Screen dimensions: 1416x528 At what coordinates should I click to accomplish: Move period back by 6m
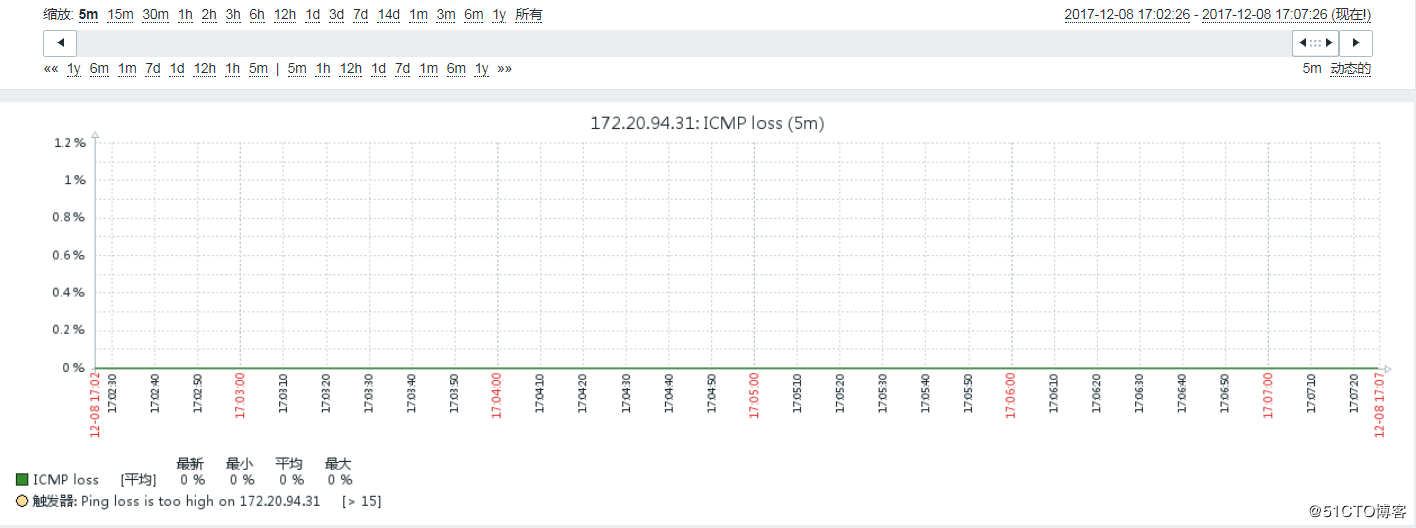click(99, 69)
